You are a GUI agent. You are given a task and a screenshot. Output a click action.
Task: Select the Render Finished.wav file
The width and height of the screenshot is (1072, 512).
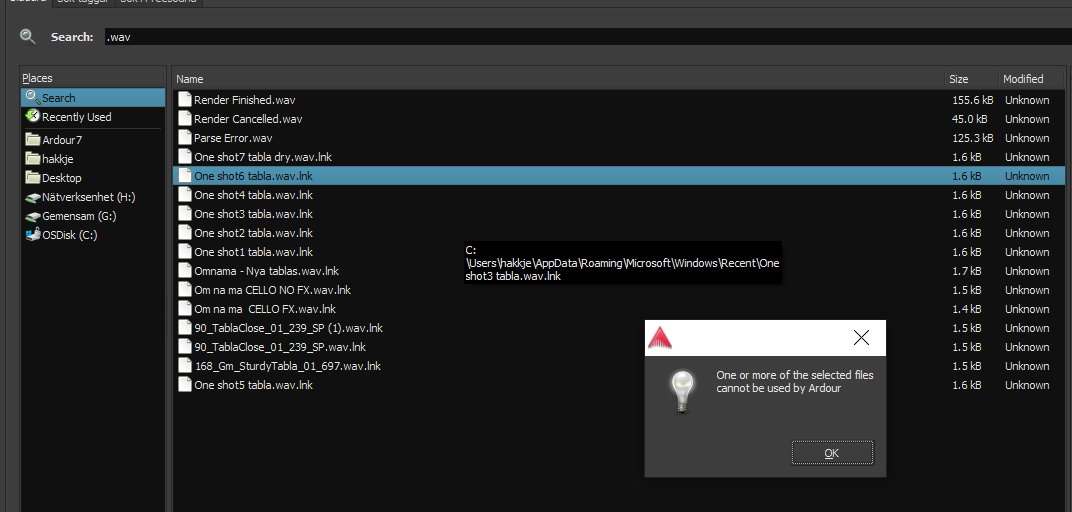(244, 100)
